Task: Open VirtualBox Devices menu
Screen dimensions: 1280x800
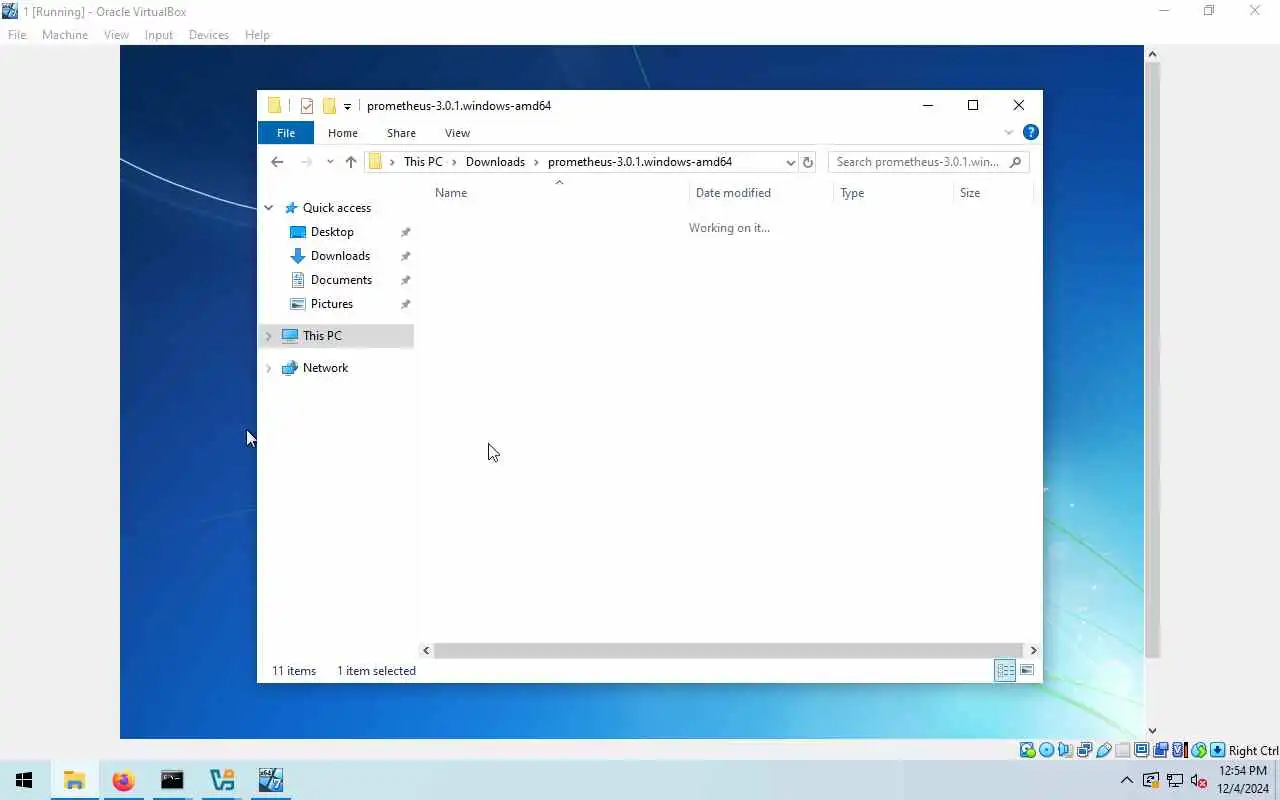Action: 208,35
